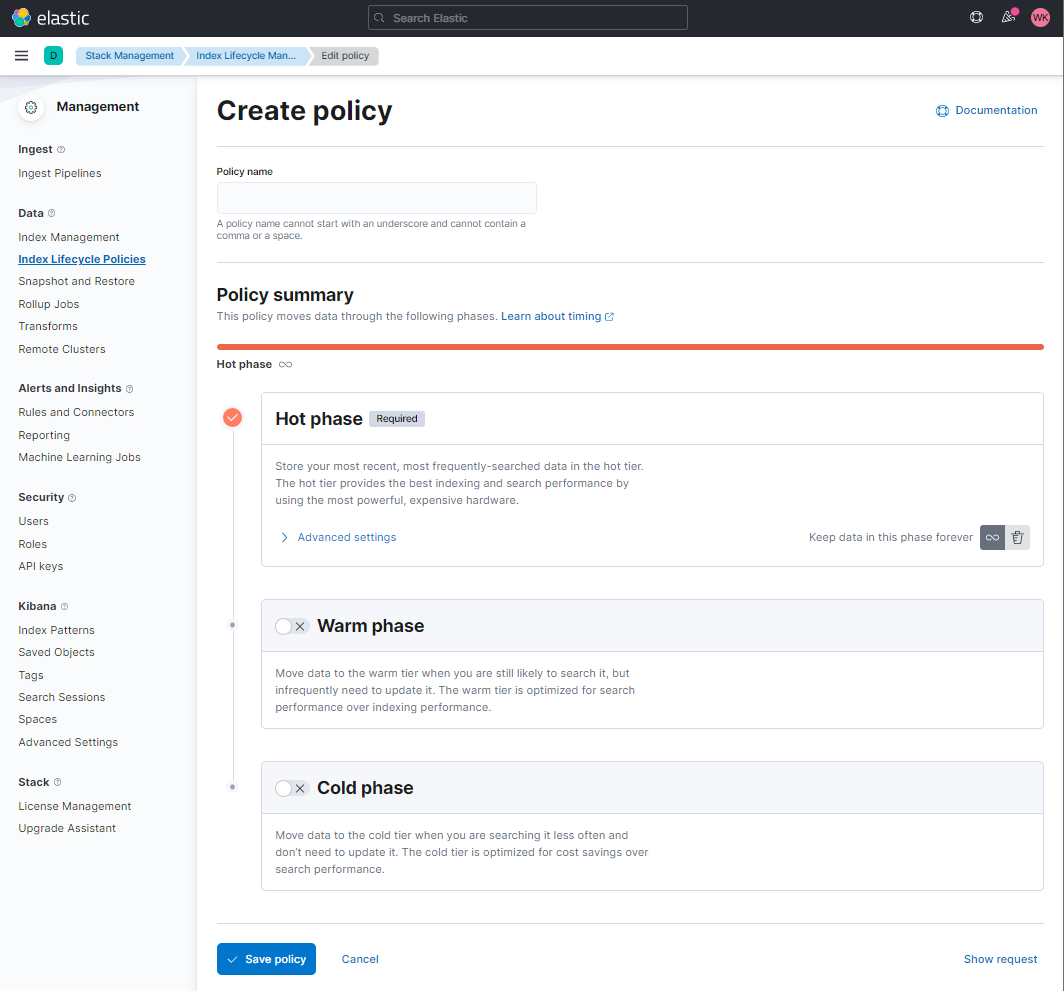Click the green D space selector
This screenshot has height=991, width=1064.
click(53, 56)
